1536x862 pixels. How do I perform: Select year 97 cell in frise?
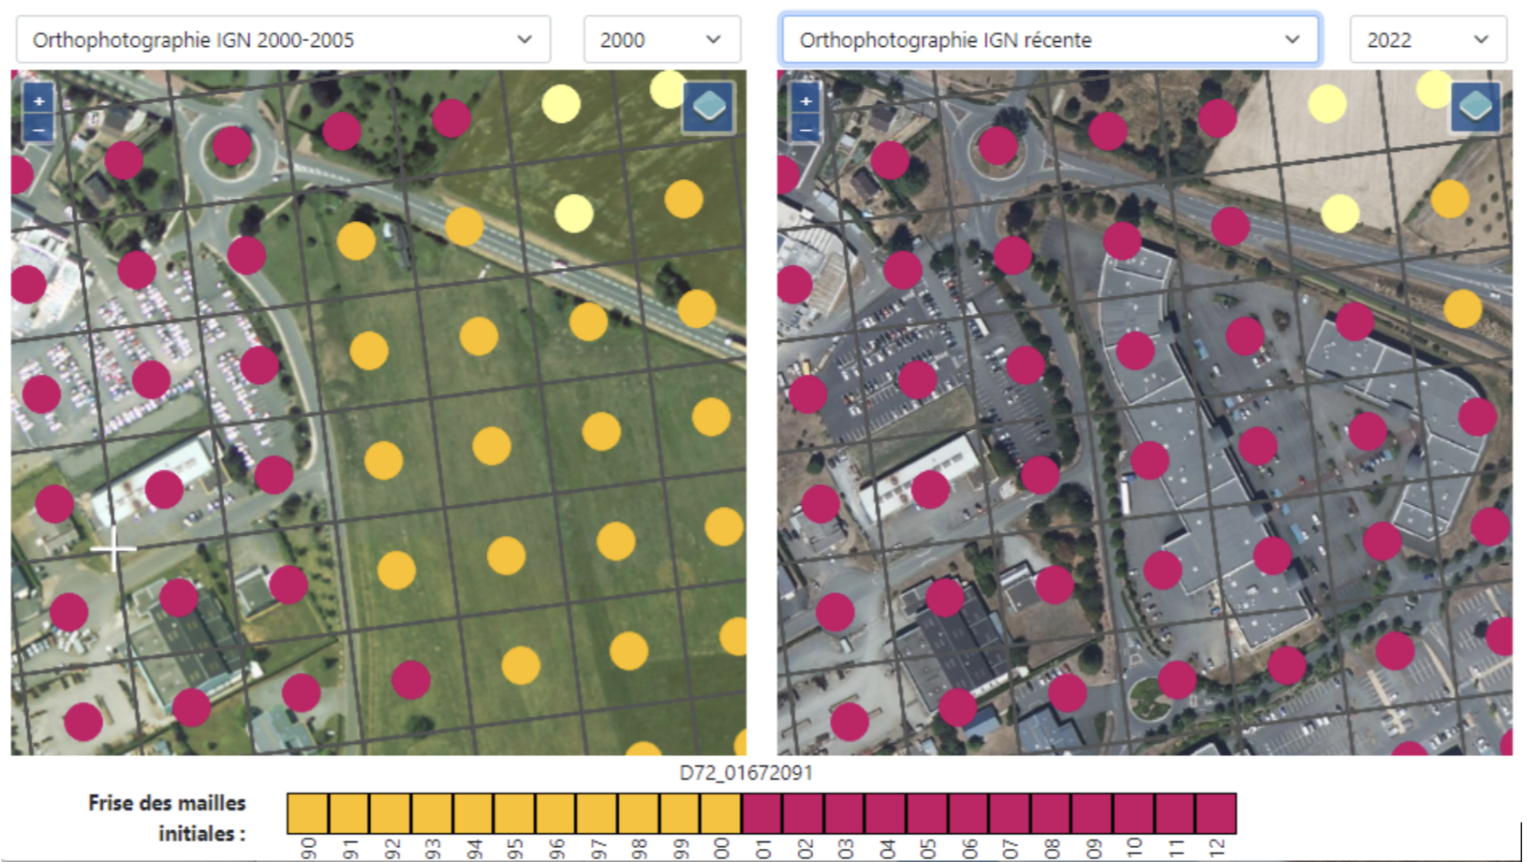point(597,813)
